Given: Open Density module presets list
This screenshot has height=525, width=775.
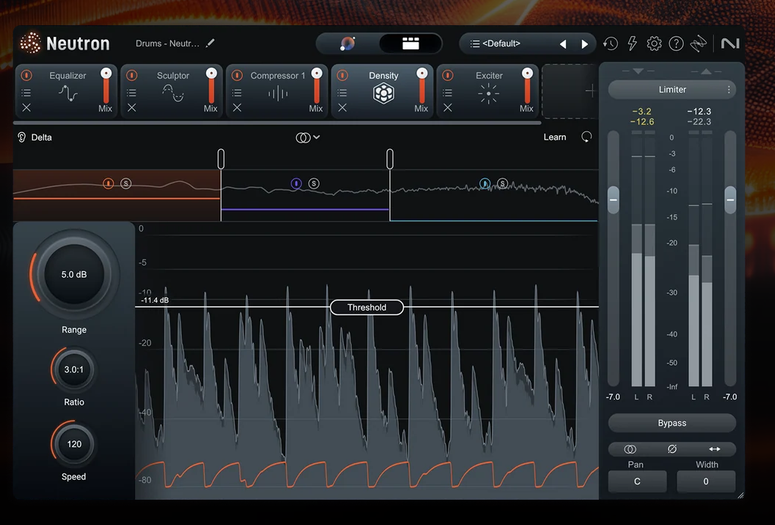Looking at the screenshot, I should click(342, 92).
